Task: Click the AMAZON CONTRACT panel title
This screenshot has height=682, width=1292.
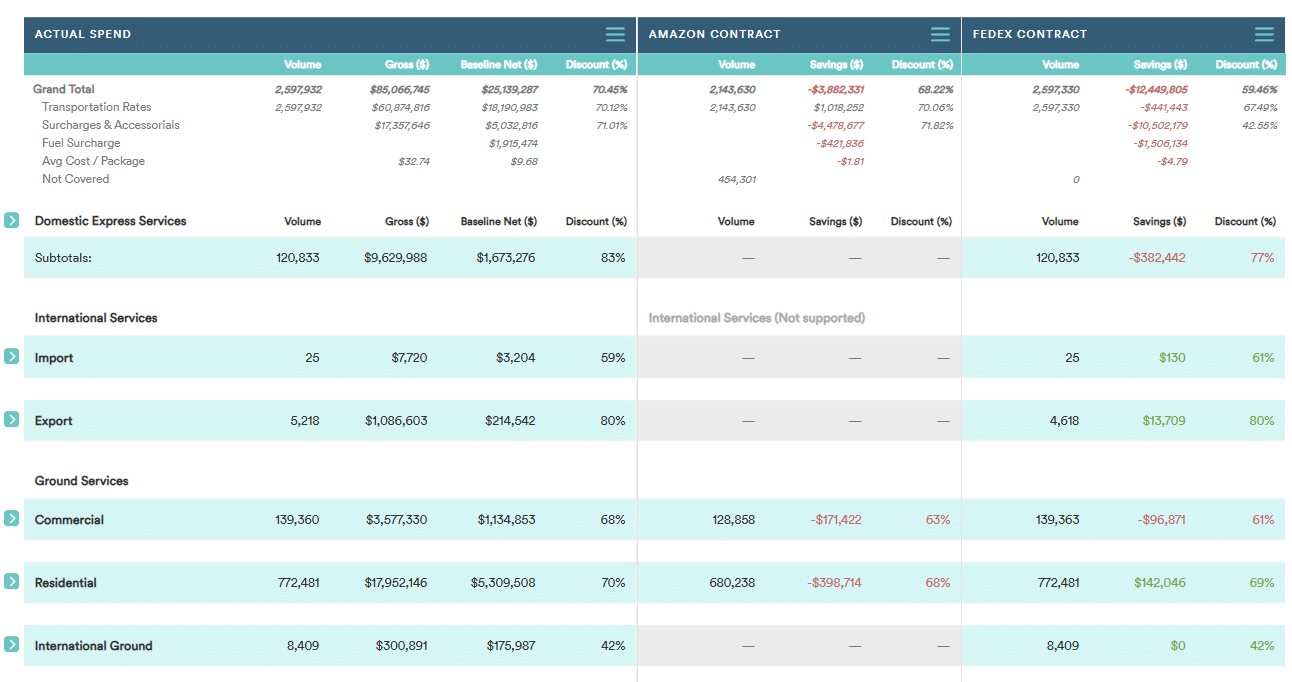Action: tap(714, 34)
